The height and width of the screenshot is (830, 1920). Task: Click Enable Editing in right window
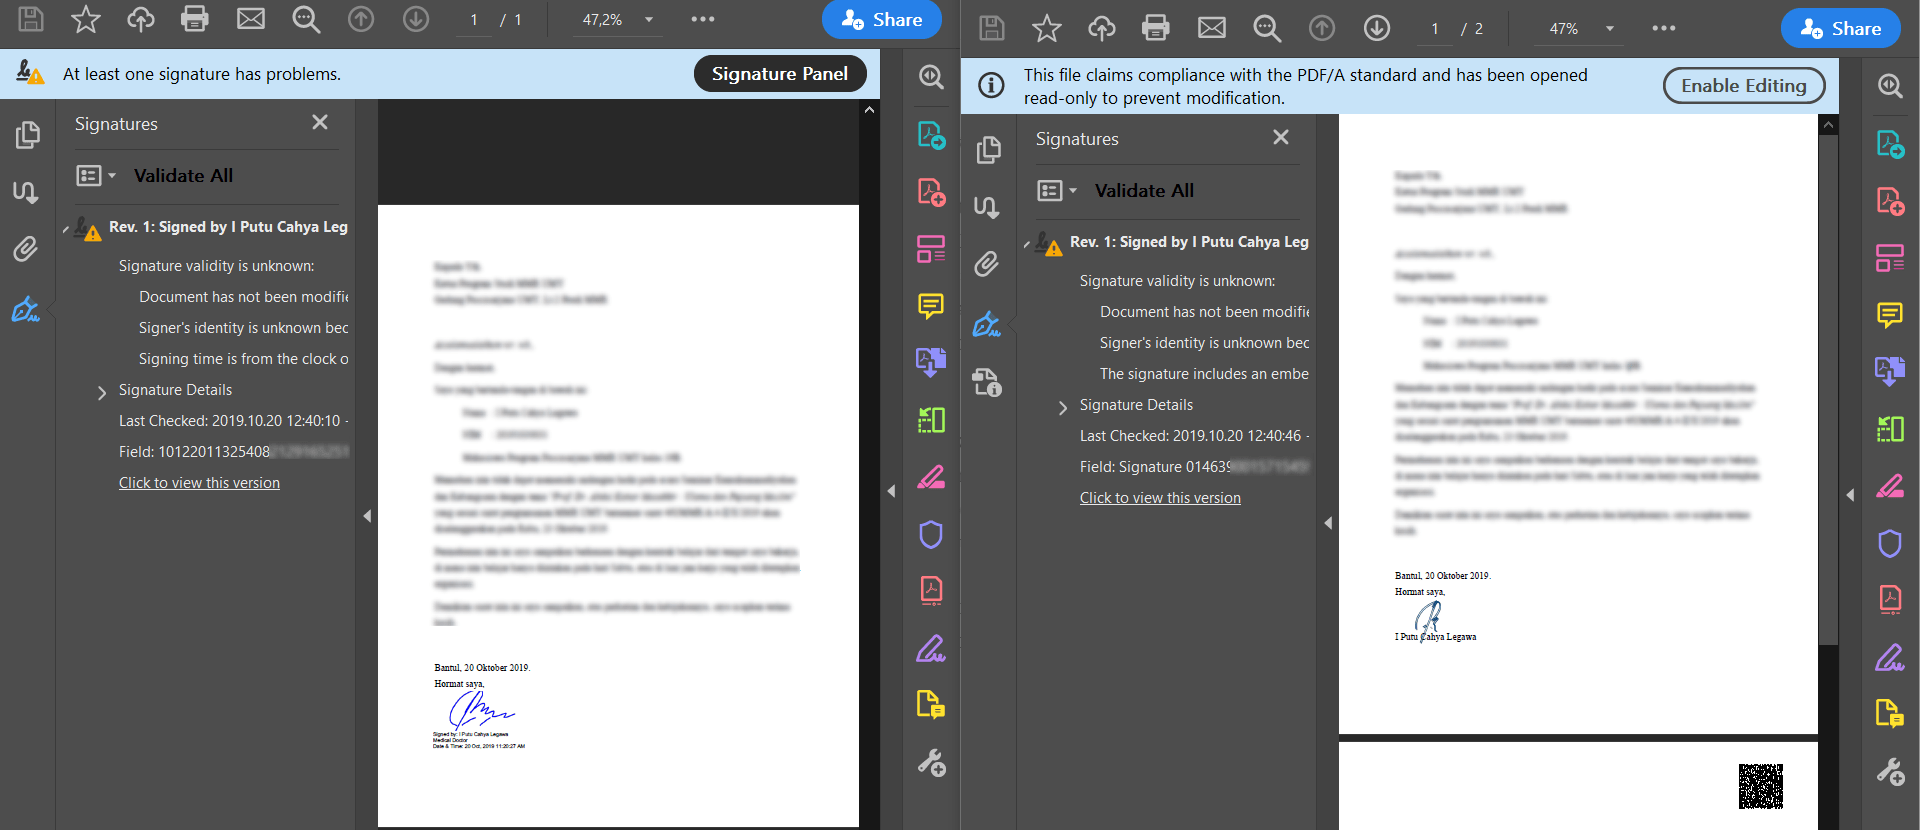(x=1743, y=86)
